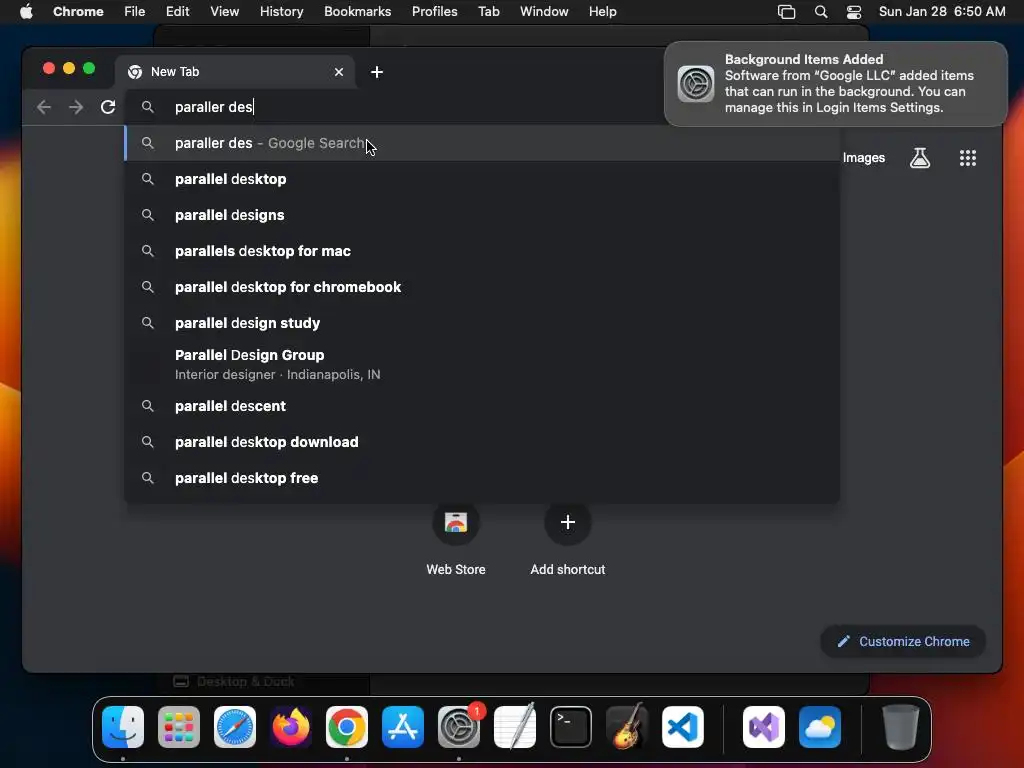The height and width of the screenshot is (768, 1024).
Task: Open Visual Studio Code from the dock
Action: point(682,727)
